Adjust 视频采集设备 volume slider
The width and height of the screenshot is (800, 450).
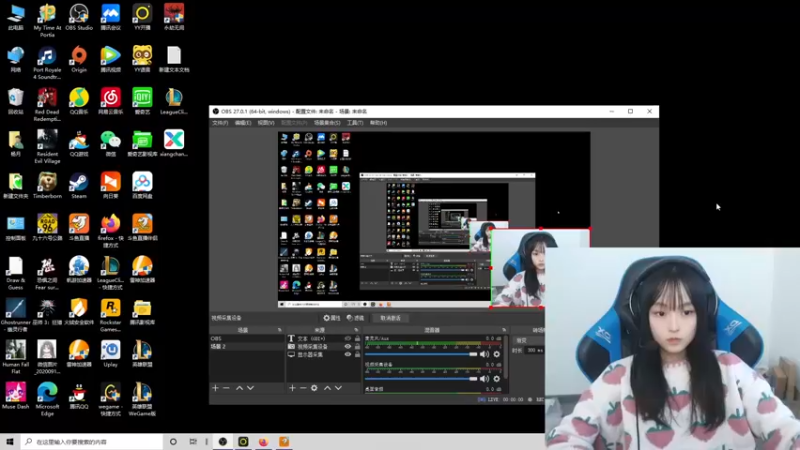(421, 379)
